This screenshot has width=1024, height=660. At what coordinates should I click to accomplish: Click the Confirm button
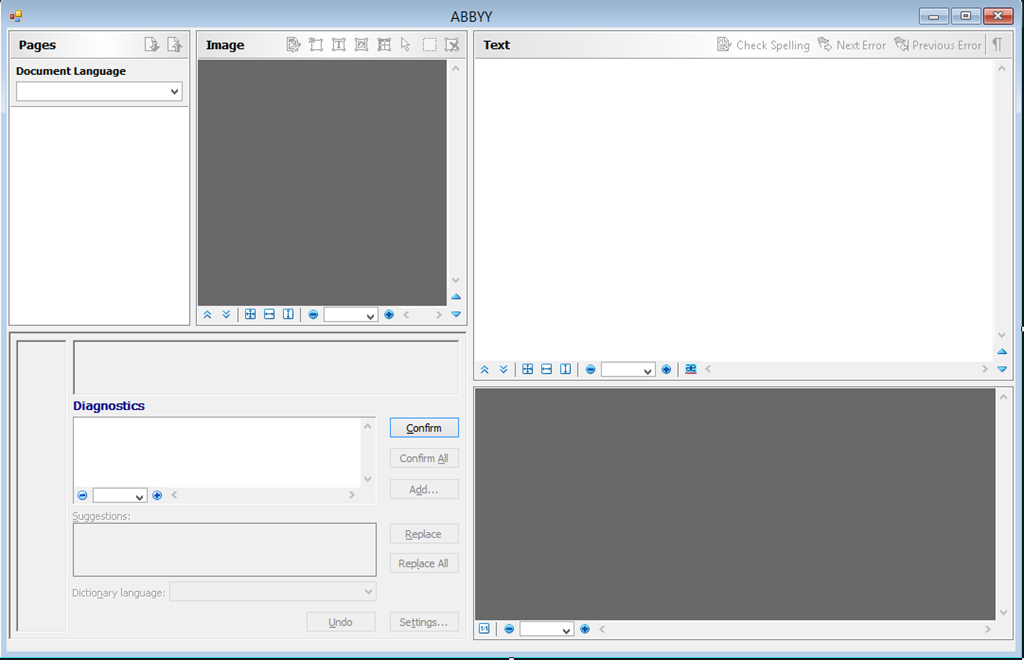[x=424, y=428]
